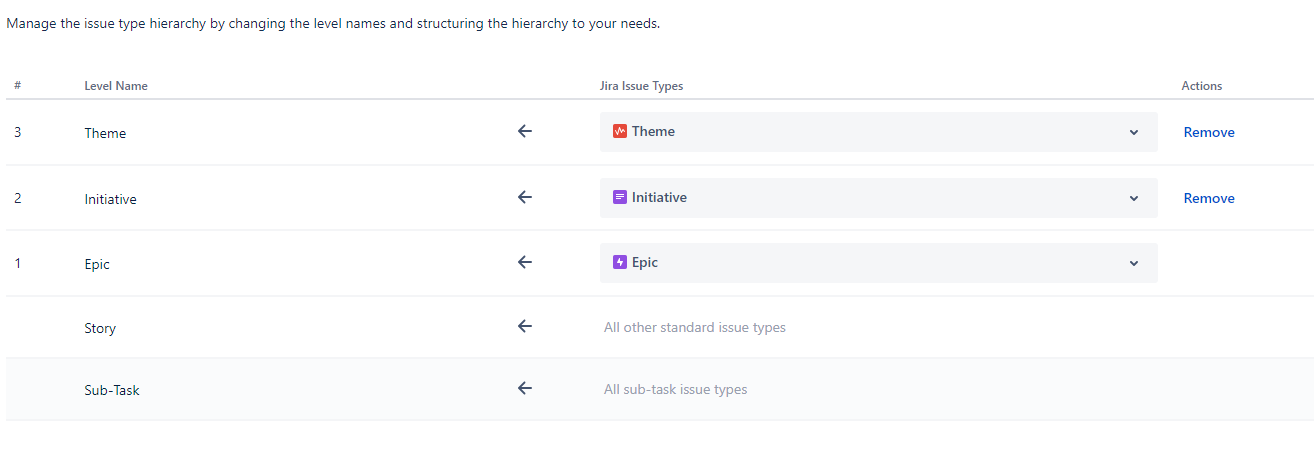Edit the Theme level name
The height and width of the screenshot is (450, 1314).
coord(105,133)
